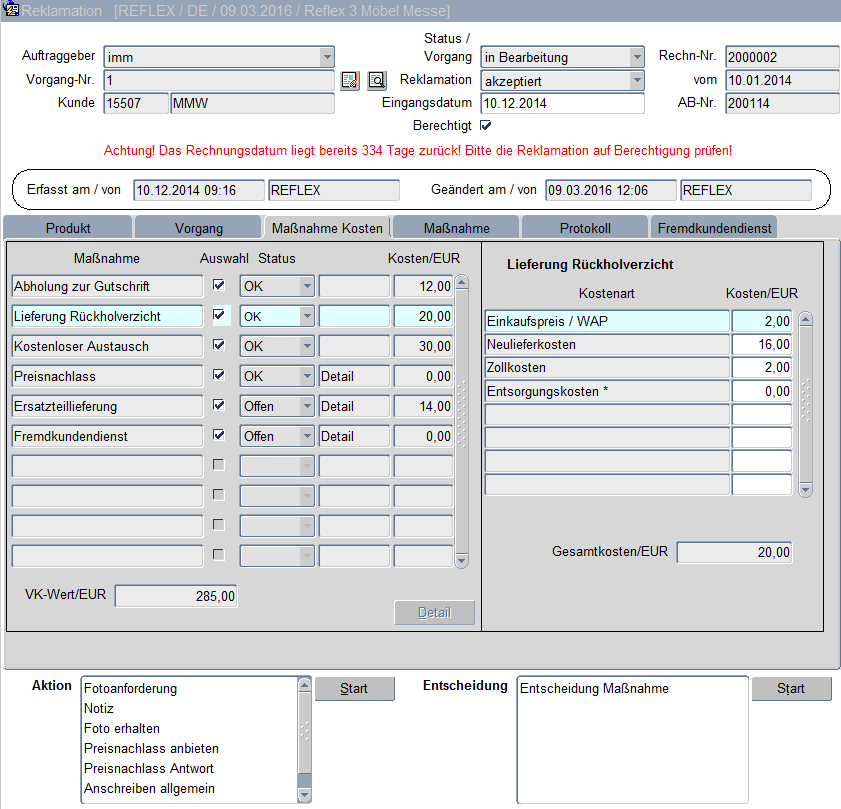841x809 pixels.
Task: Select Entscheidung Maßnahme in the Entscheidung list
Action: point(595,688)
